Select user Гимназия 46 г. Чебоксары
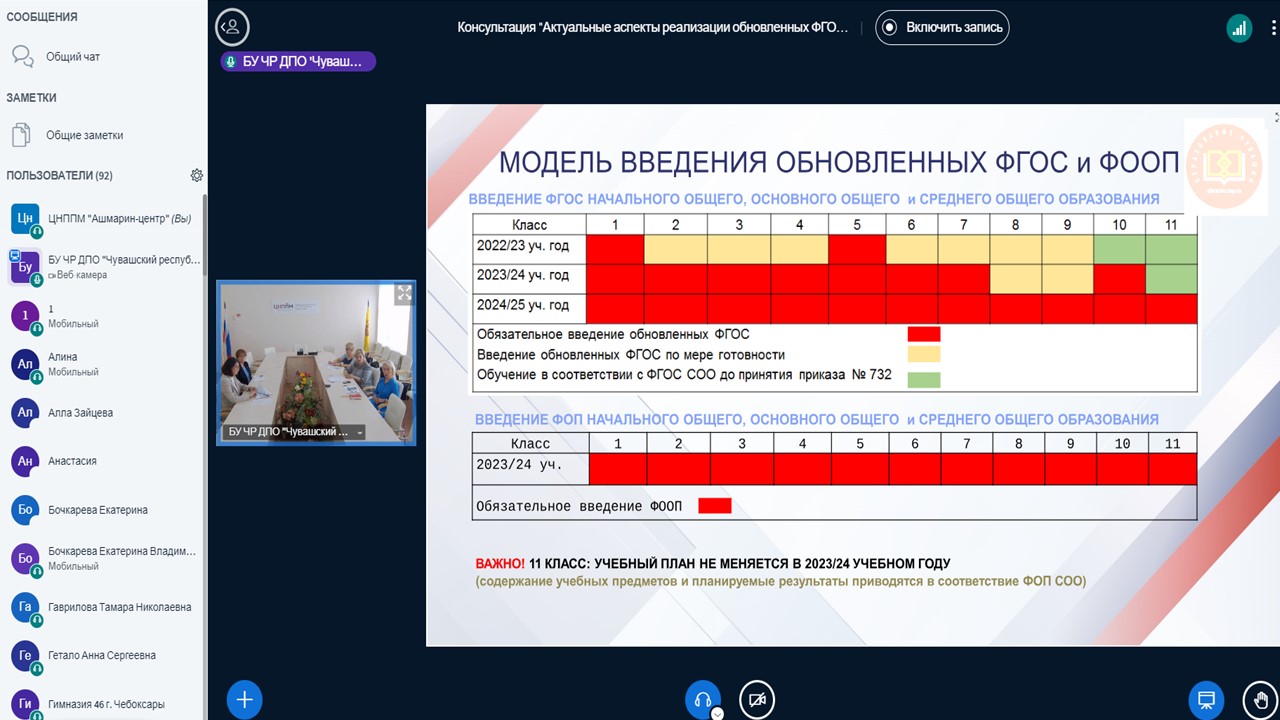The height and width of the screenshot is (720, 1280). [x=103, y=704]
